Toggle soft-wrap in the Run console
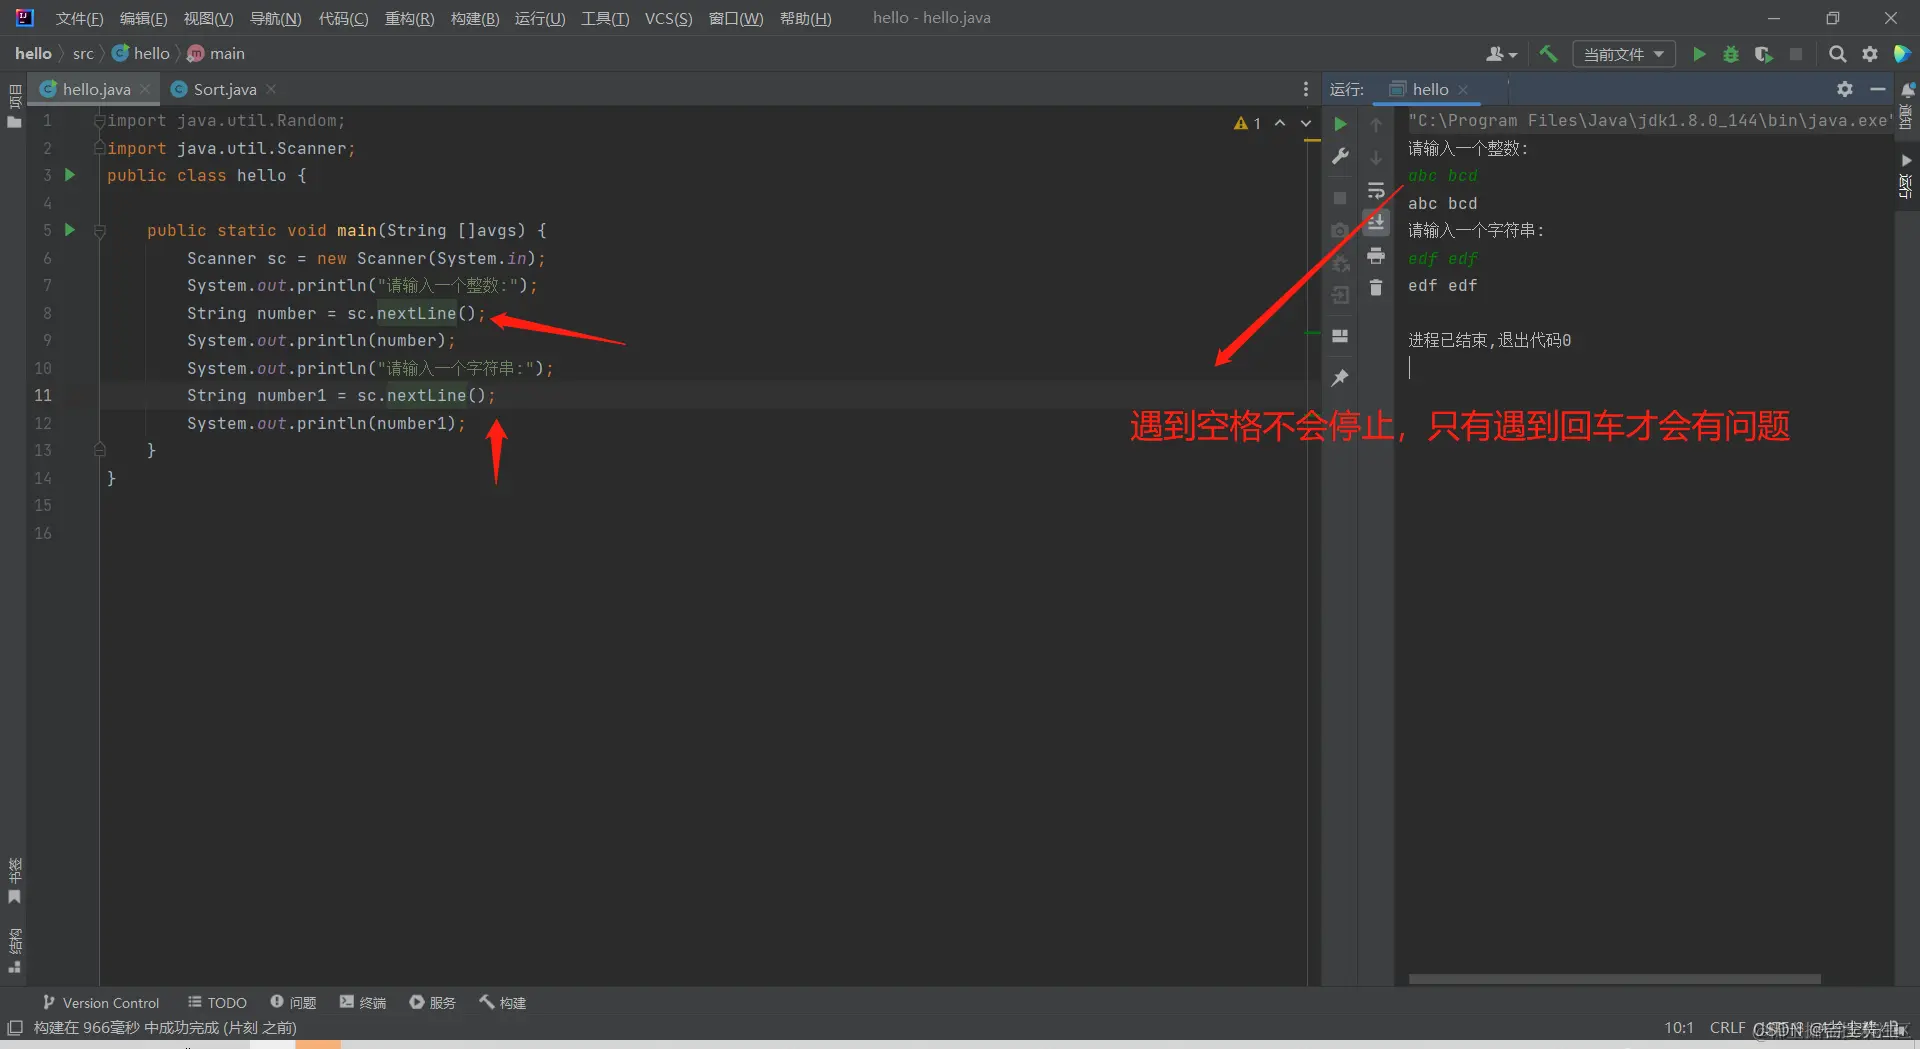1920x1049 pixels. point(1376,190)
